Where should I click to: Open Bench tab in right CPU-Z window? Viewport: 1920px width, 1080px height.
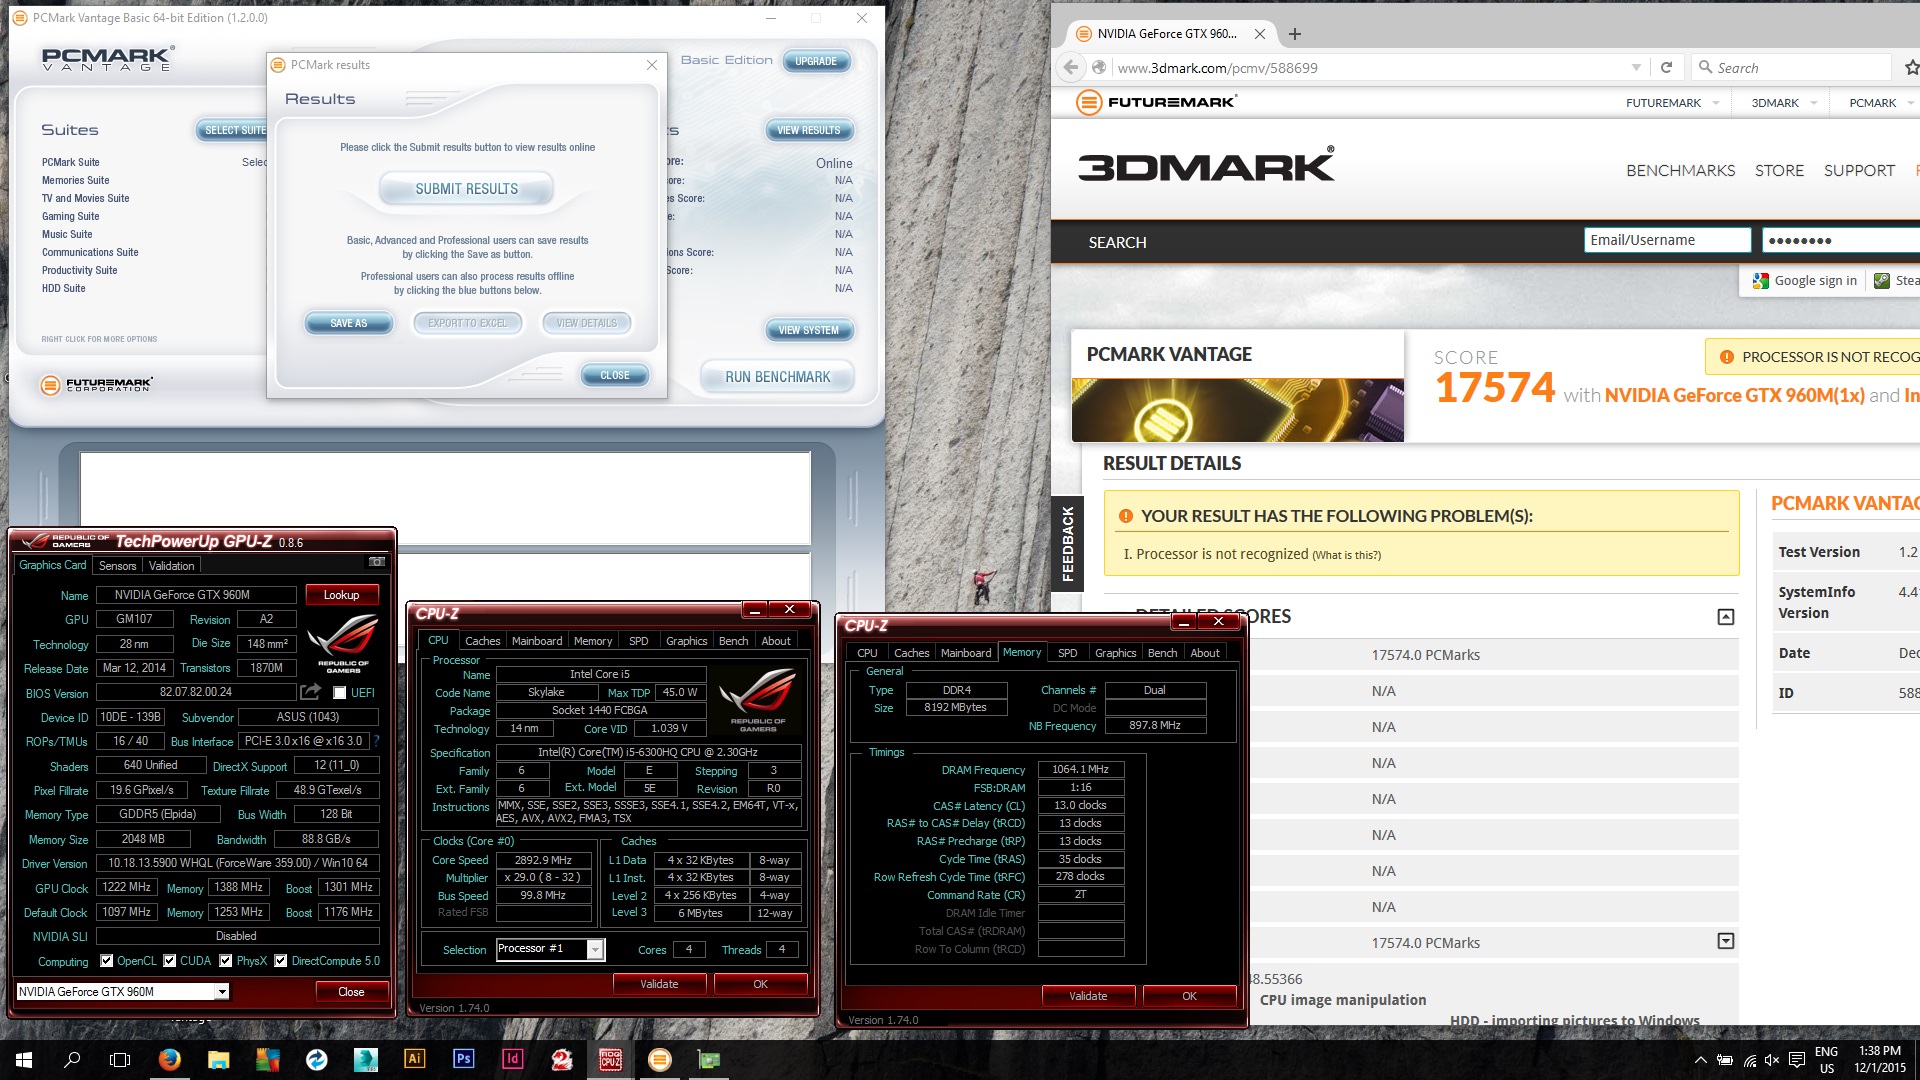[x=1162, y=652]
